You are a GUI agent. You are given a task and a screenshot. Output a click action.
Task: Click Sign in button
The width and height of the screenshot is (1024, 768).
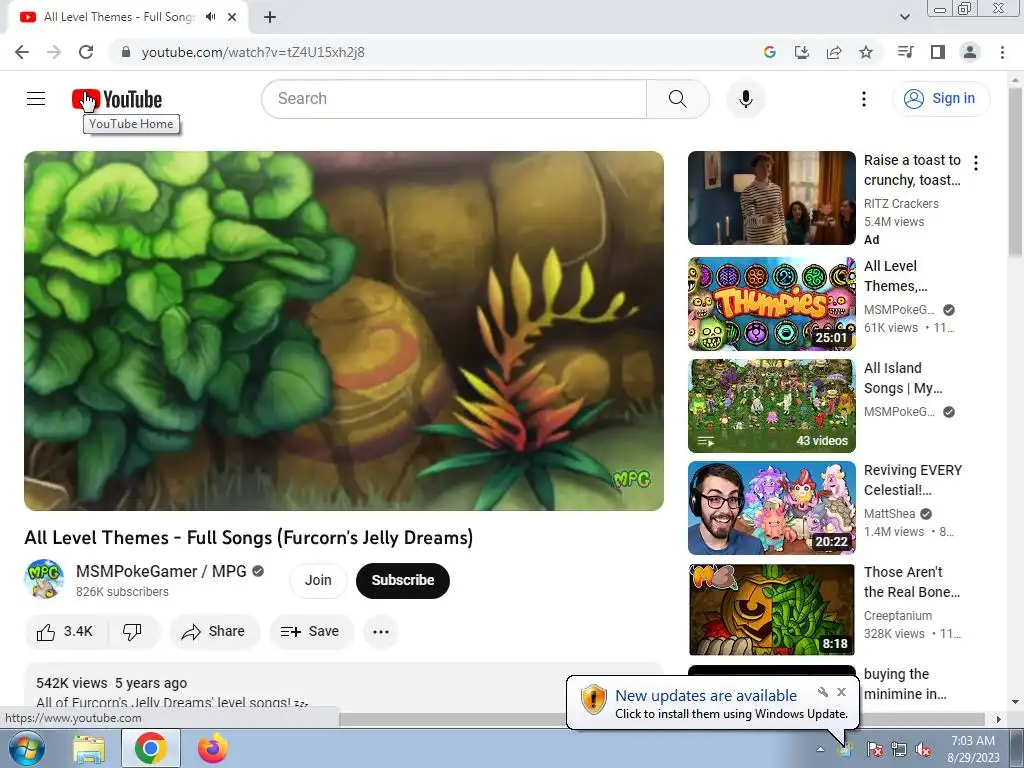pos(940,99)
